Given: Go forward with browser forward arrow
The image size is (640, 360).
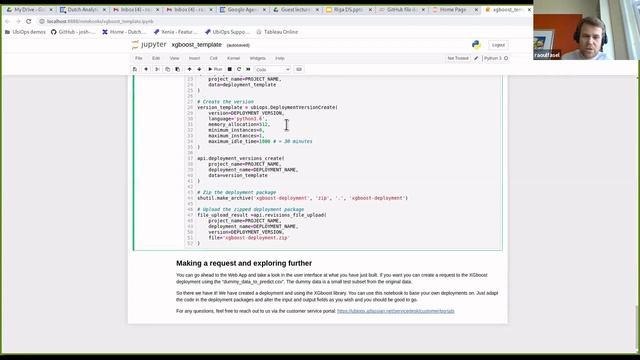Looking at the screenshot, I should click(x=18, y=21).
